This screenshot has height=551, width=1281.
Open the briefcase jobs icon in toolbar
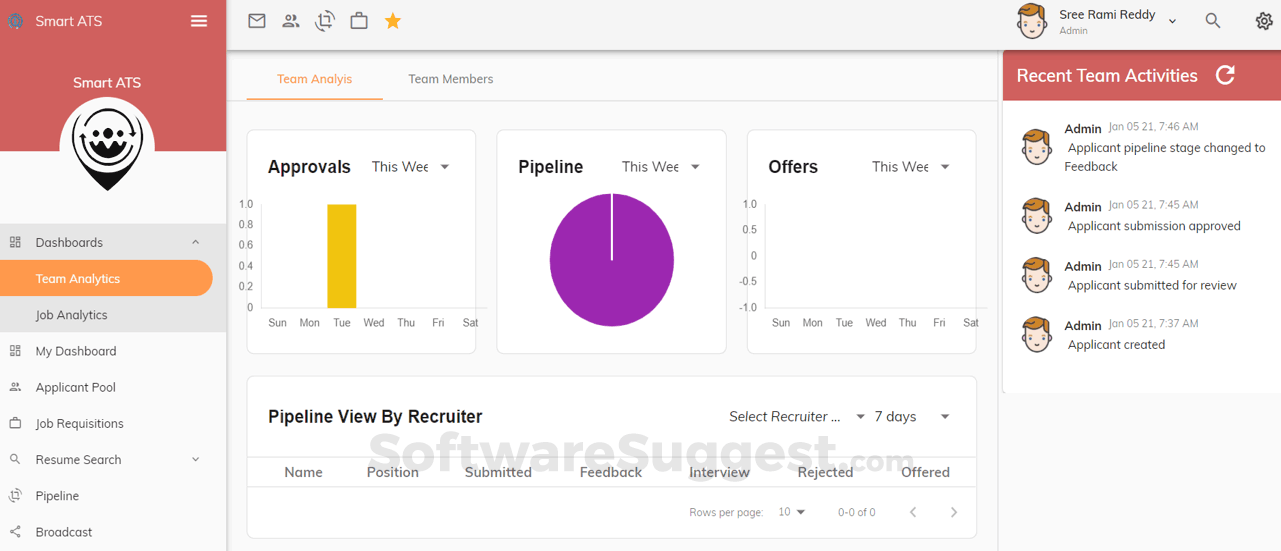point(359,21)
